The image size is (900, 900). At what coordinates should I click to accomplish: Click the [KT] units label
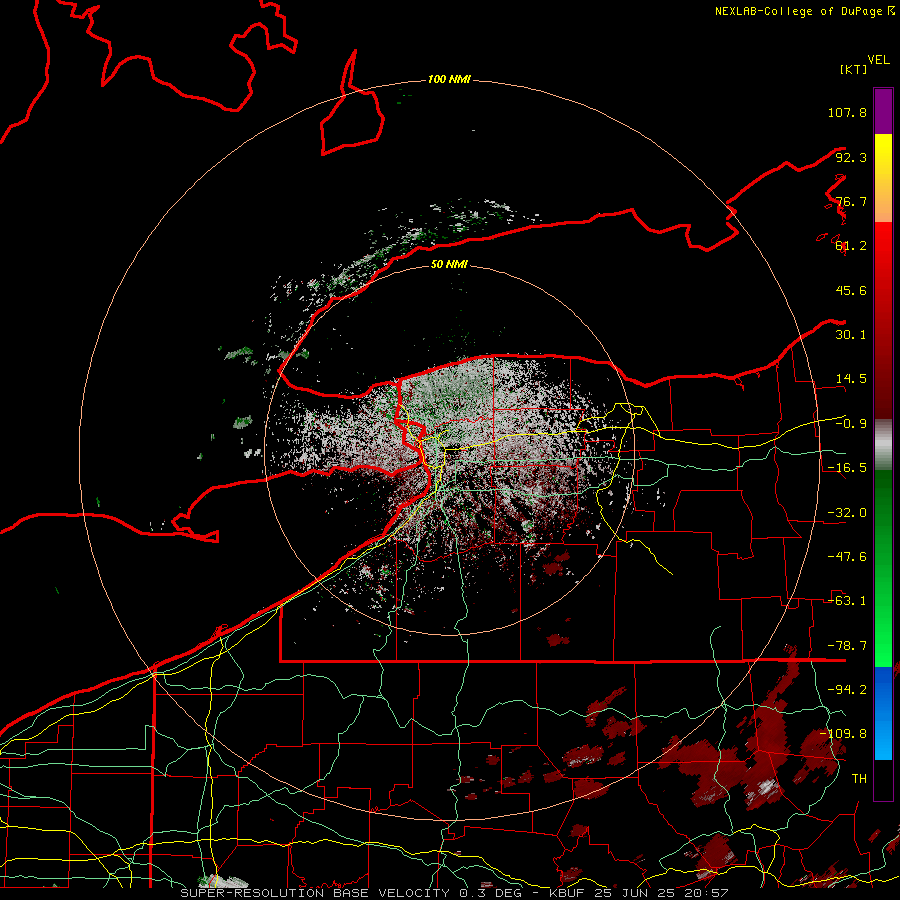tap(854, 69)
